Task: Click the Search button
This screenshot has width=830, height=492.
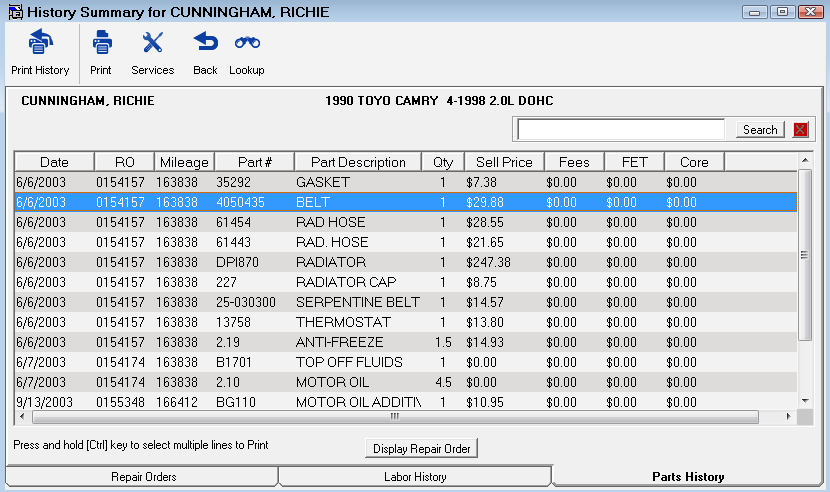Action: (x=760, y=130)
